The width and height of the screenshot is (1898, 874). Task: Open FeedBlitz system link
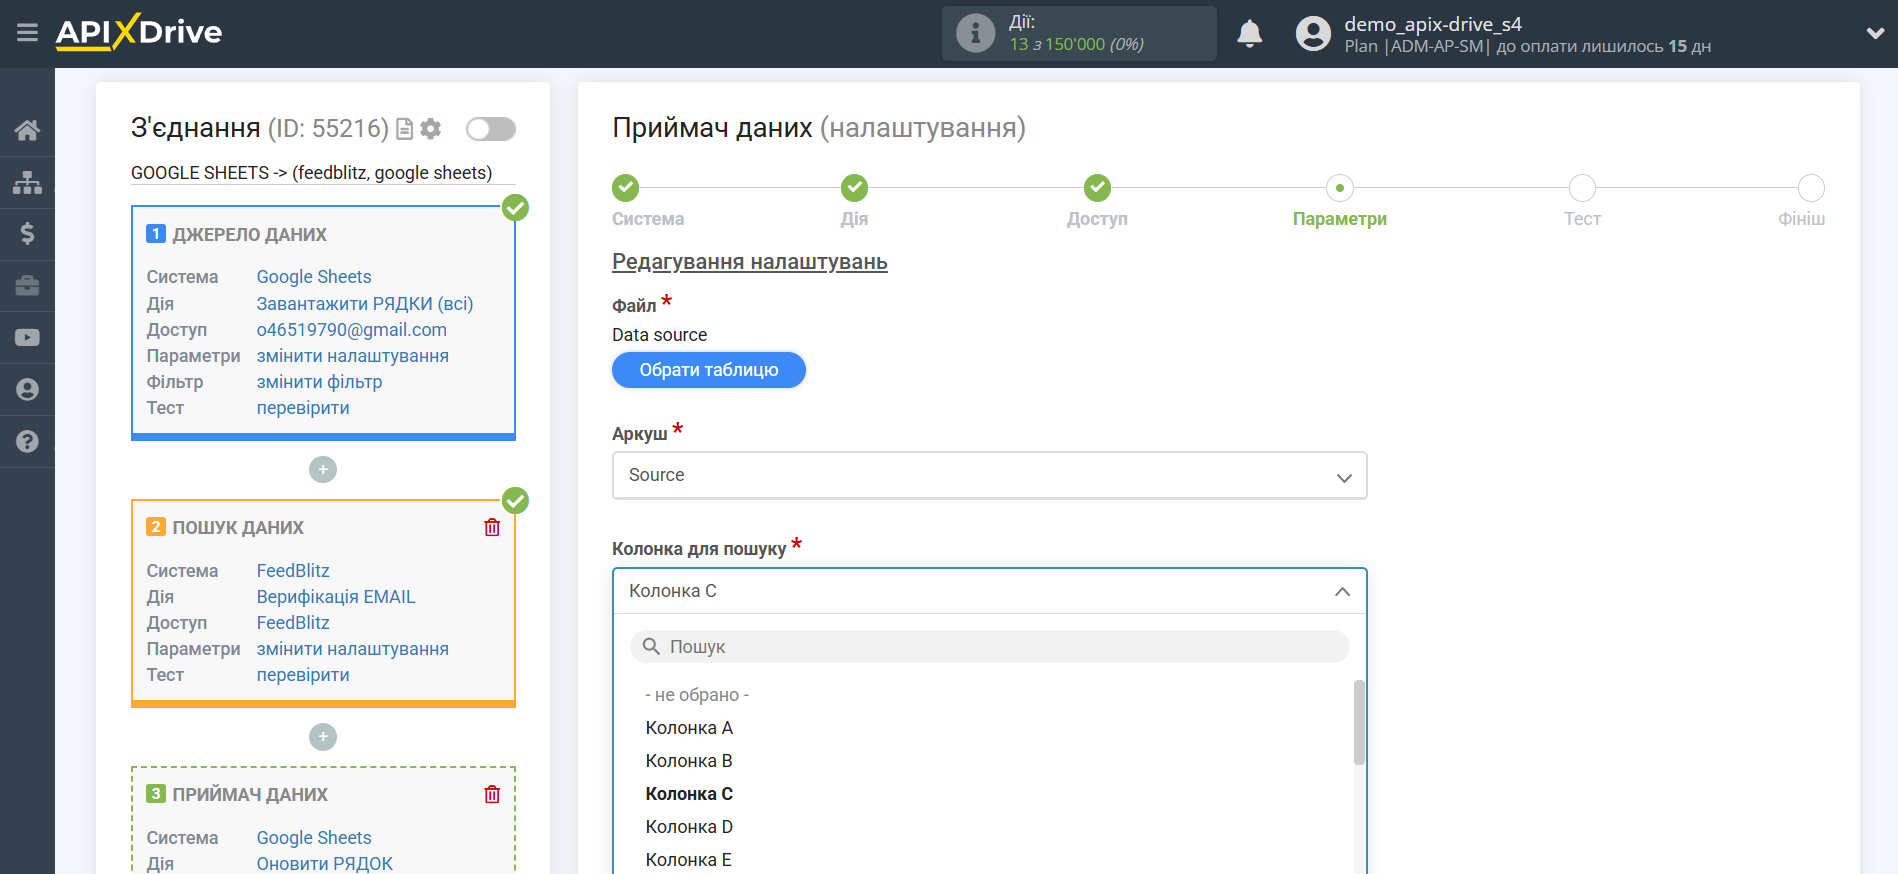tap(293, 571)
